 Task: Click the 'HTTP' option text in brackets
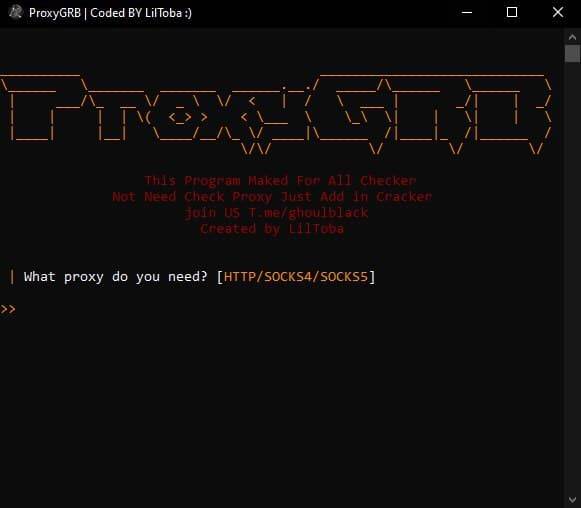pos(240,277)
